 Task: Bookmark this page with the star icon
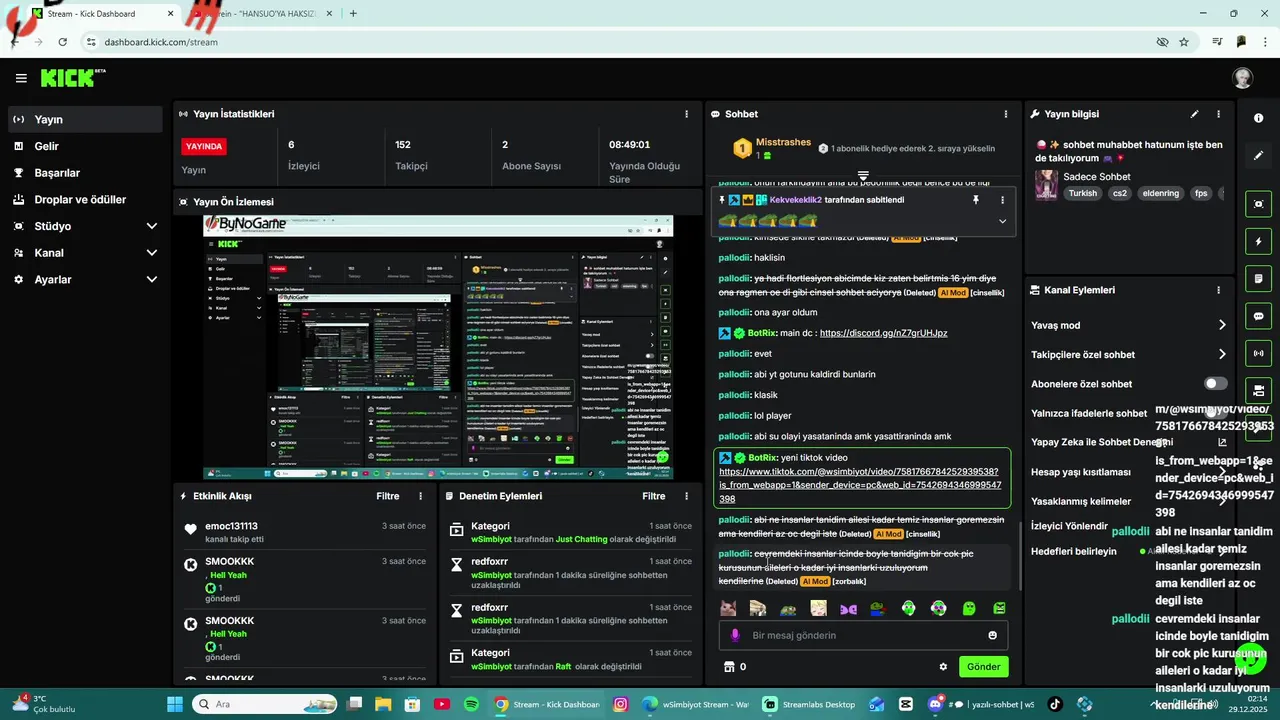coord(1184,42)
